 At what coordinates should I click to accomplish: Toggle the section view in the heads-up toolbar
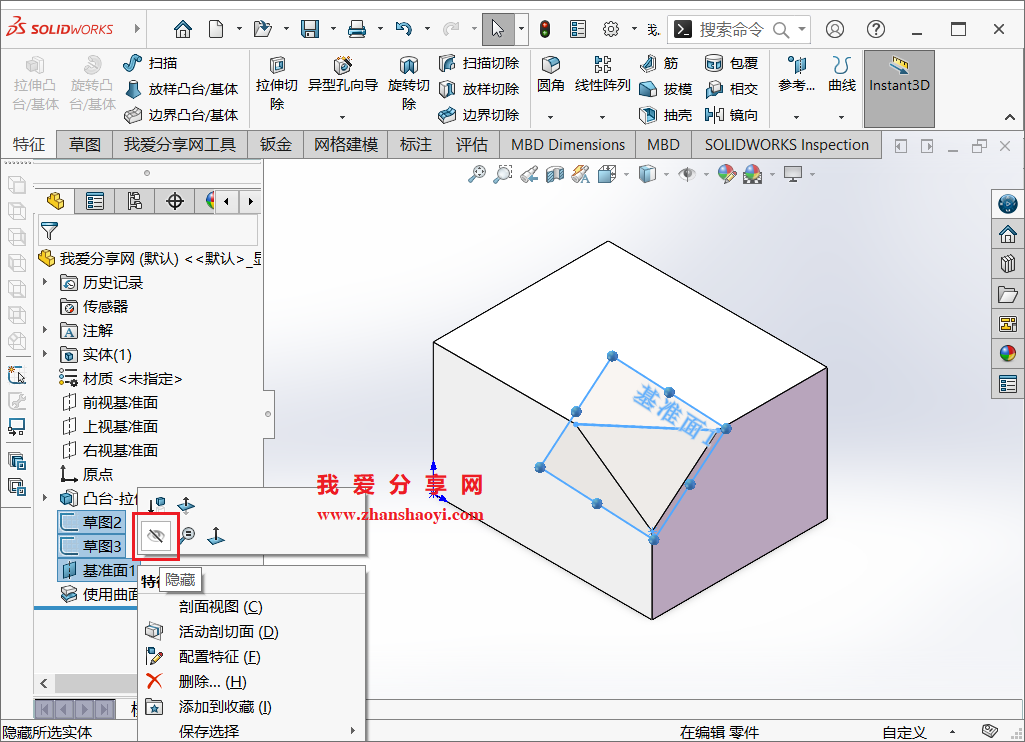tap(555, 173)
